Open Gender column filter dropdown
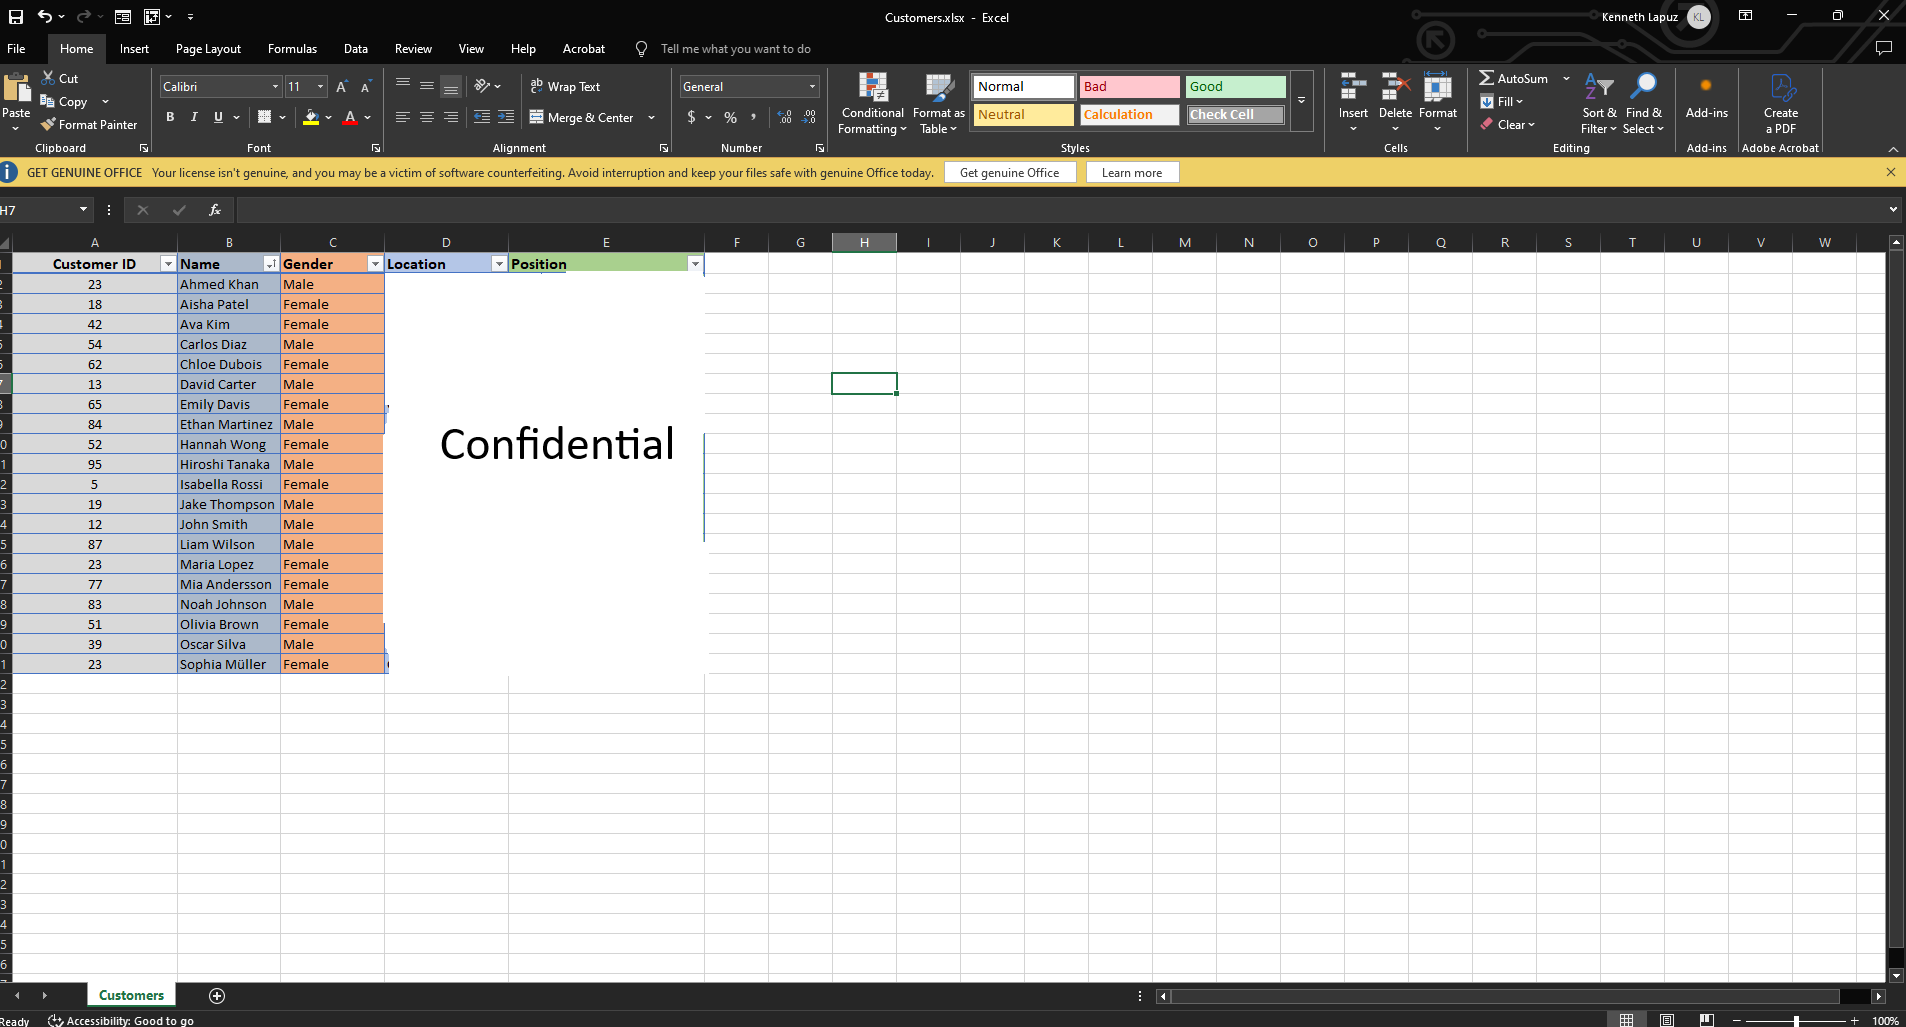 click(x=375, y=264)
